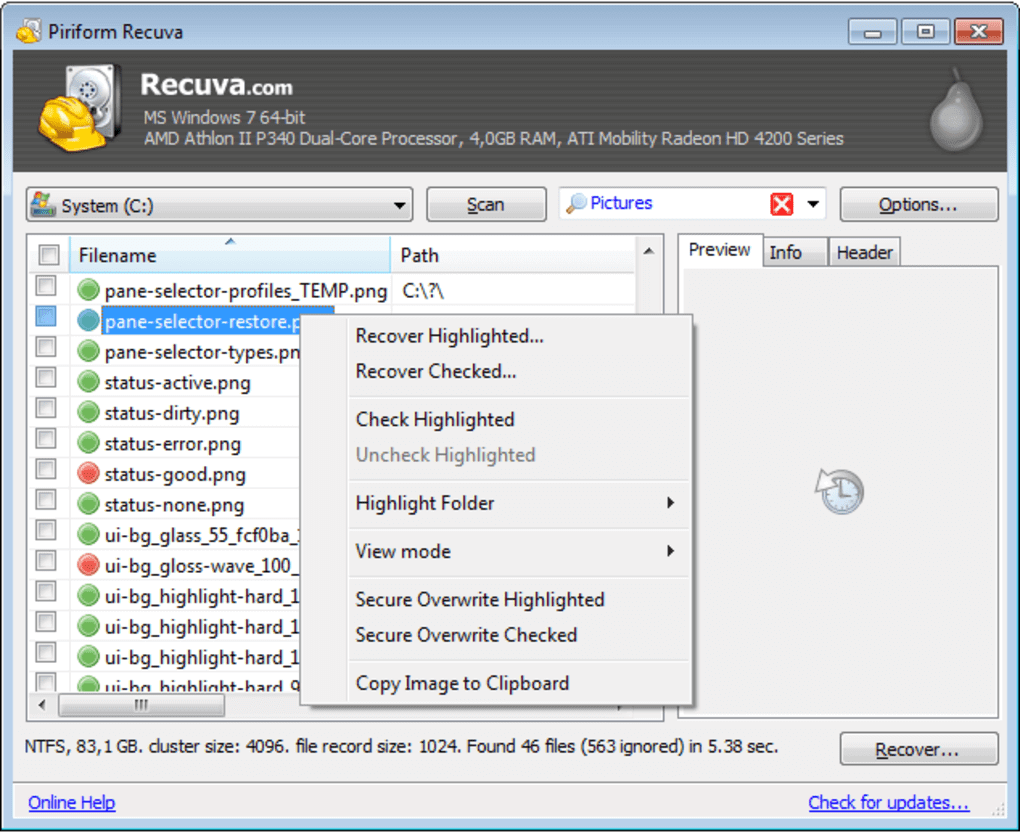Clear the Pictures filter with the red X
This screenshot has height=833, width=1020.
(x=782, y=203)
